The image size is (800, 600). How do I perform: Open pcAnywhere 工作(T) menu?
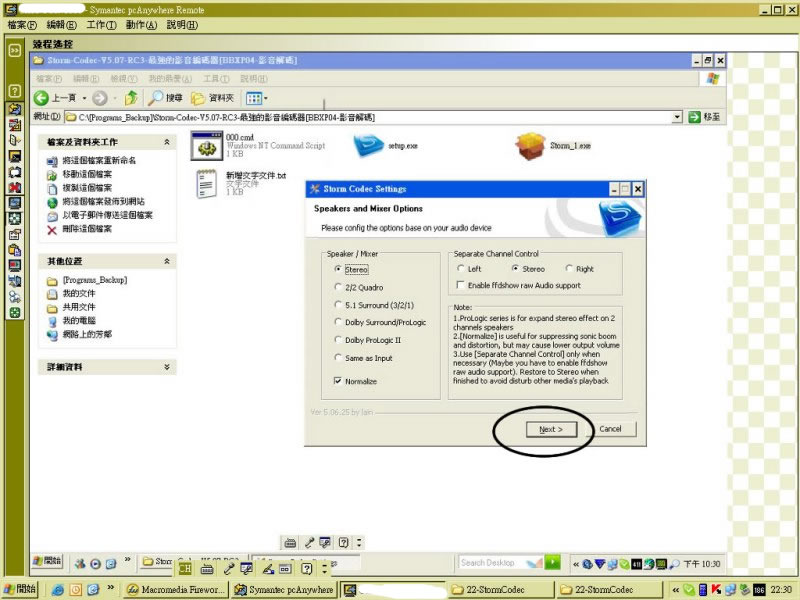pyautogui.click(x=101, y=24)
